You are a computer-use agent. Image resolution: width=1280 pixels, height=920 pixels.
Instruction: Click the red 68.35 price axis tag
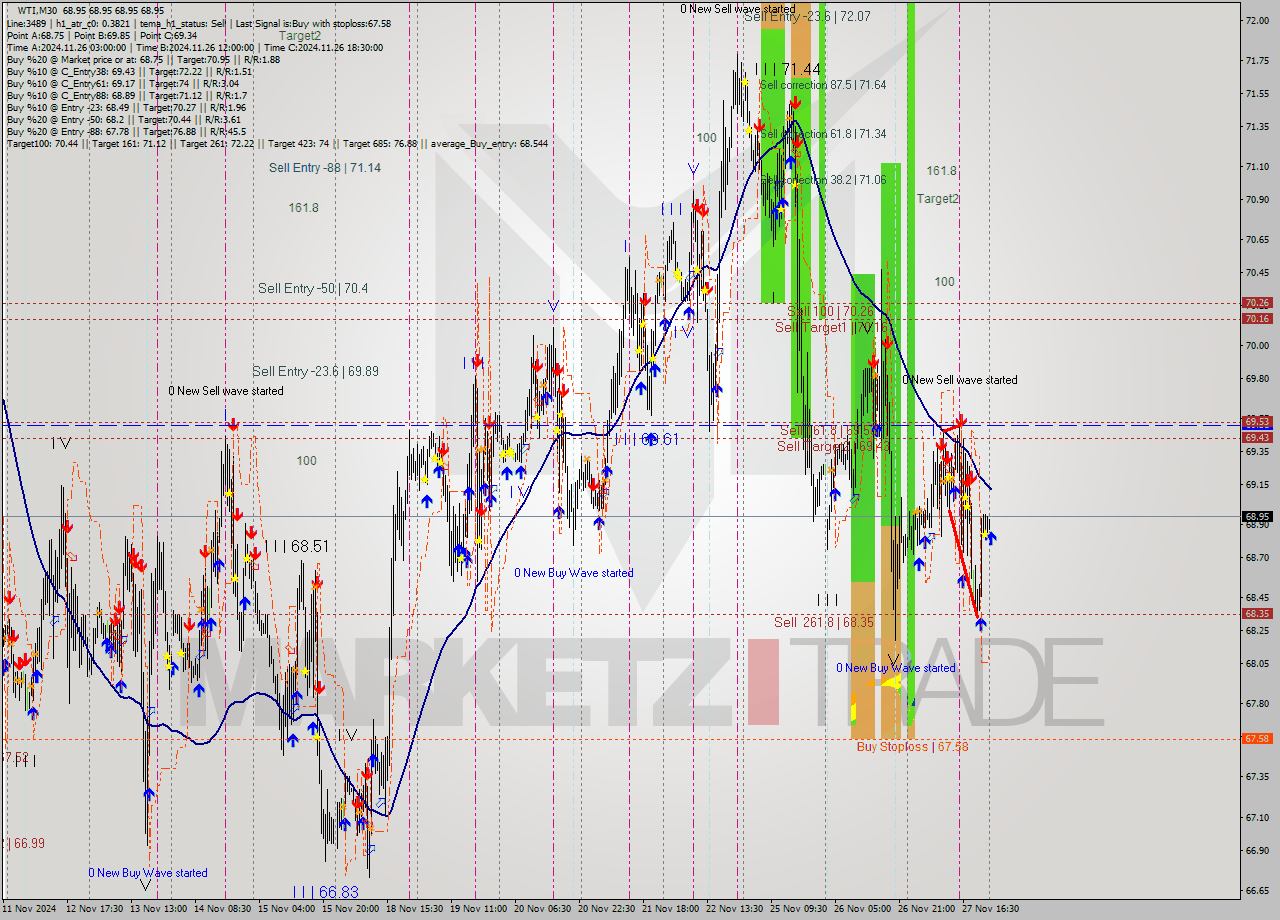tap(1257, 613)
